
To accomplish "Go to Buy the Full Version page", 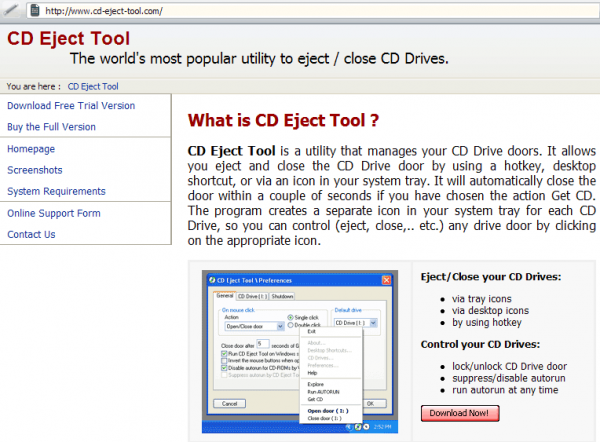I will point(51,127).
